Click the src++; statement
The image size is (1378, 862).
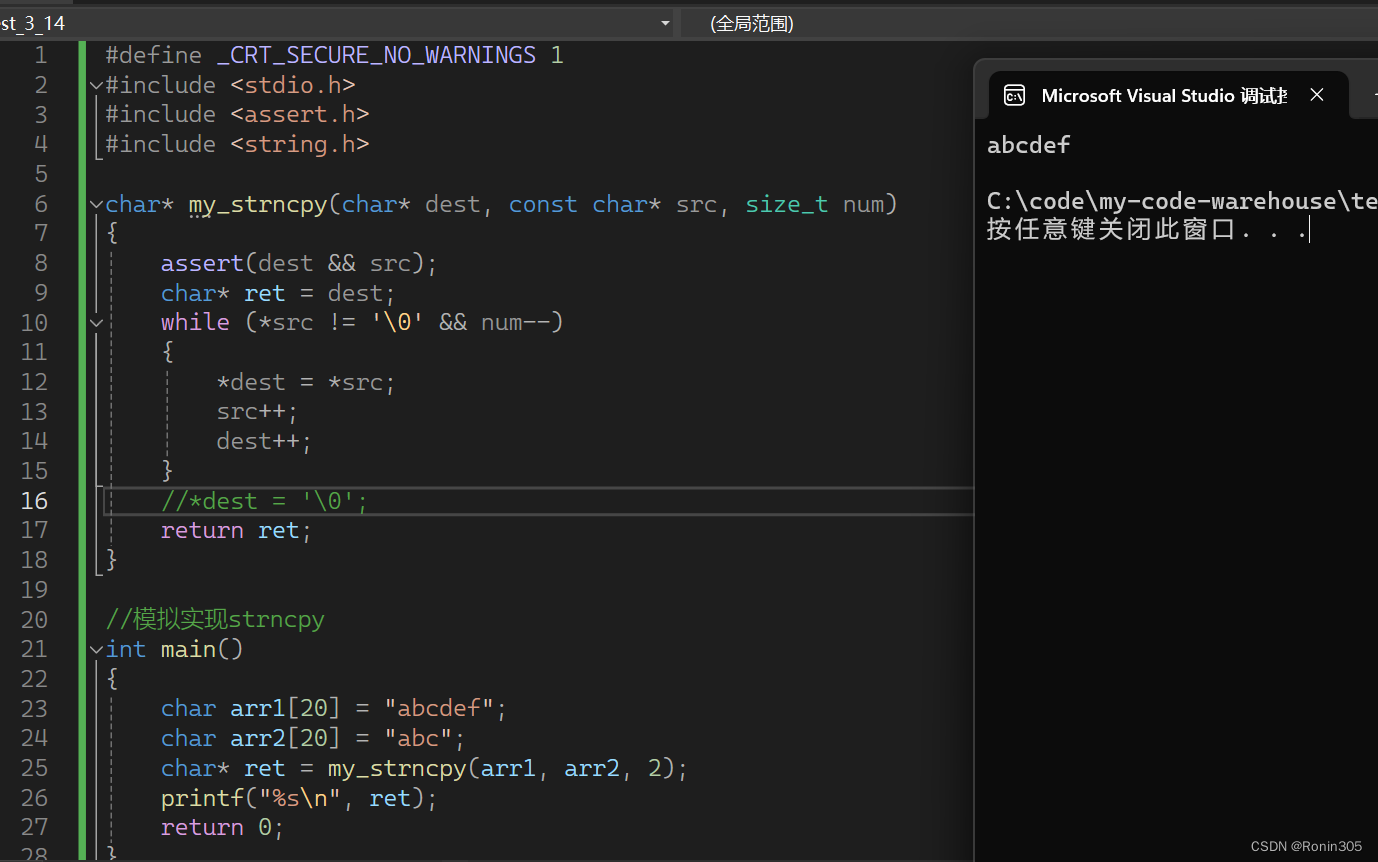tap(258, 411)
